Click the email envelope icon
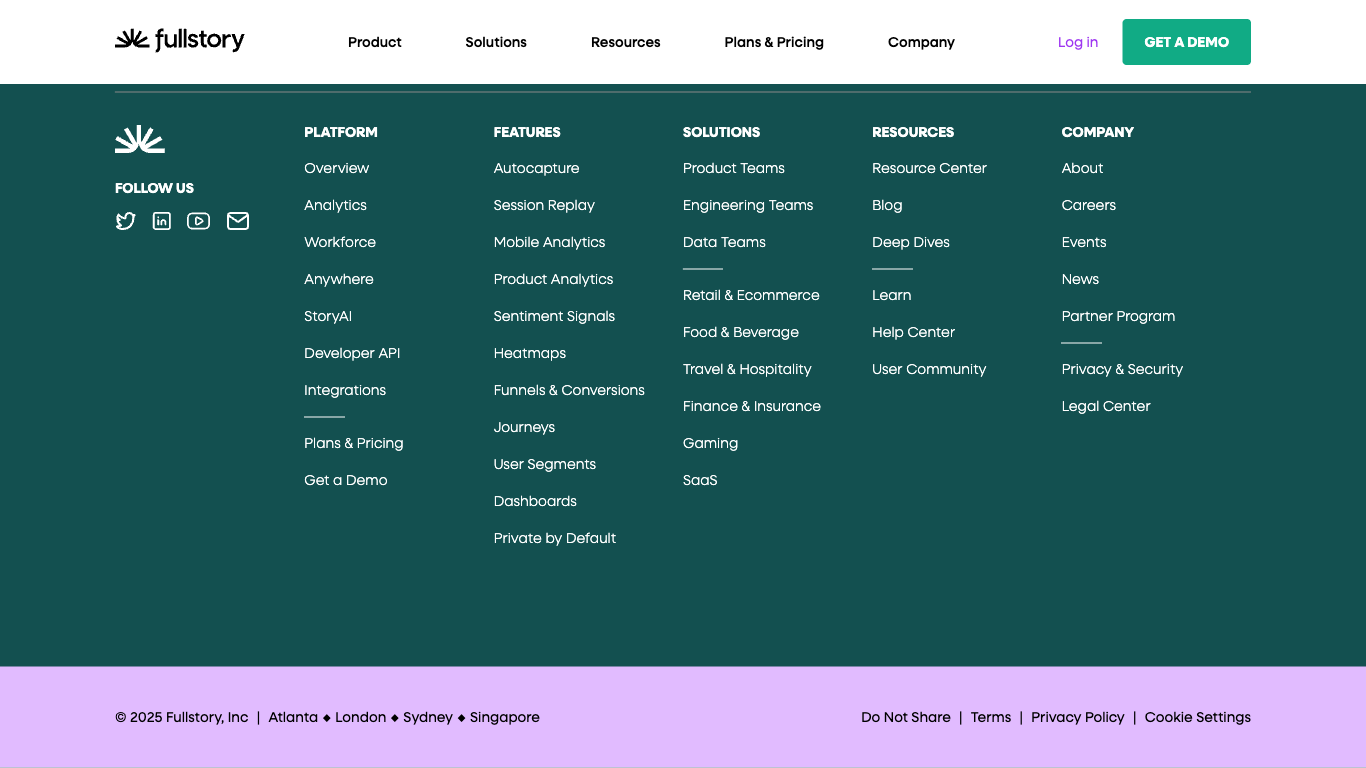This screenshot has height=768, width=1366. (238, 221)
